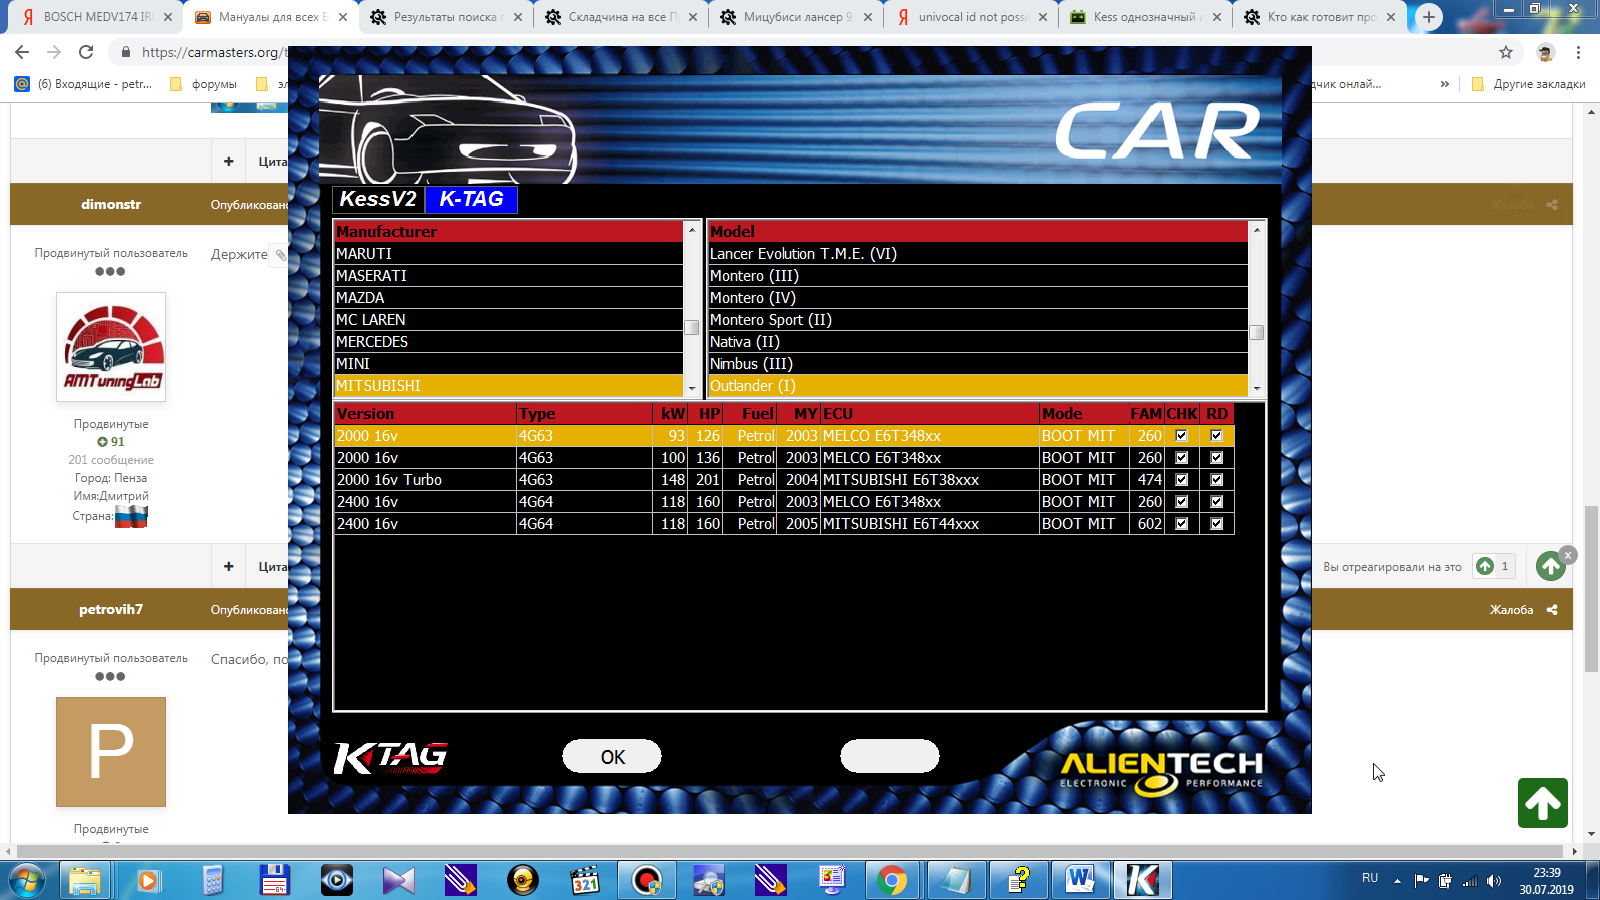Open dimonstr's profile name link
Viewport: 1600px width, 900px height.
(111, 204)
